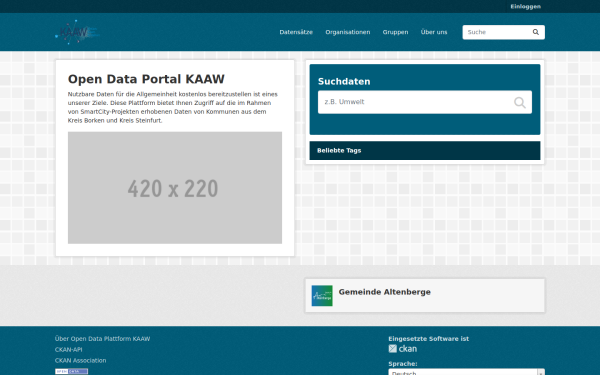
Task: Click the magnifier icon in header search
Action: coord(536,32)
